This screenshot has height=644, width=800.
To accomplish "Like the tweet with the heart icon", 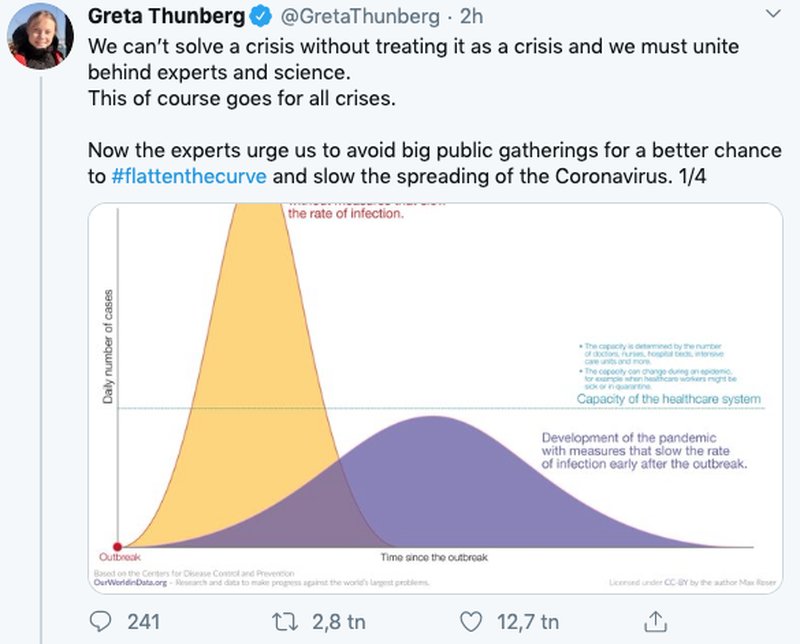I will [470, 622].
